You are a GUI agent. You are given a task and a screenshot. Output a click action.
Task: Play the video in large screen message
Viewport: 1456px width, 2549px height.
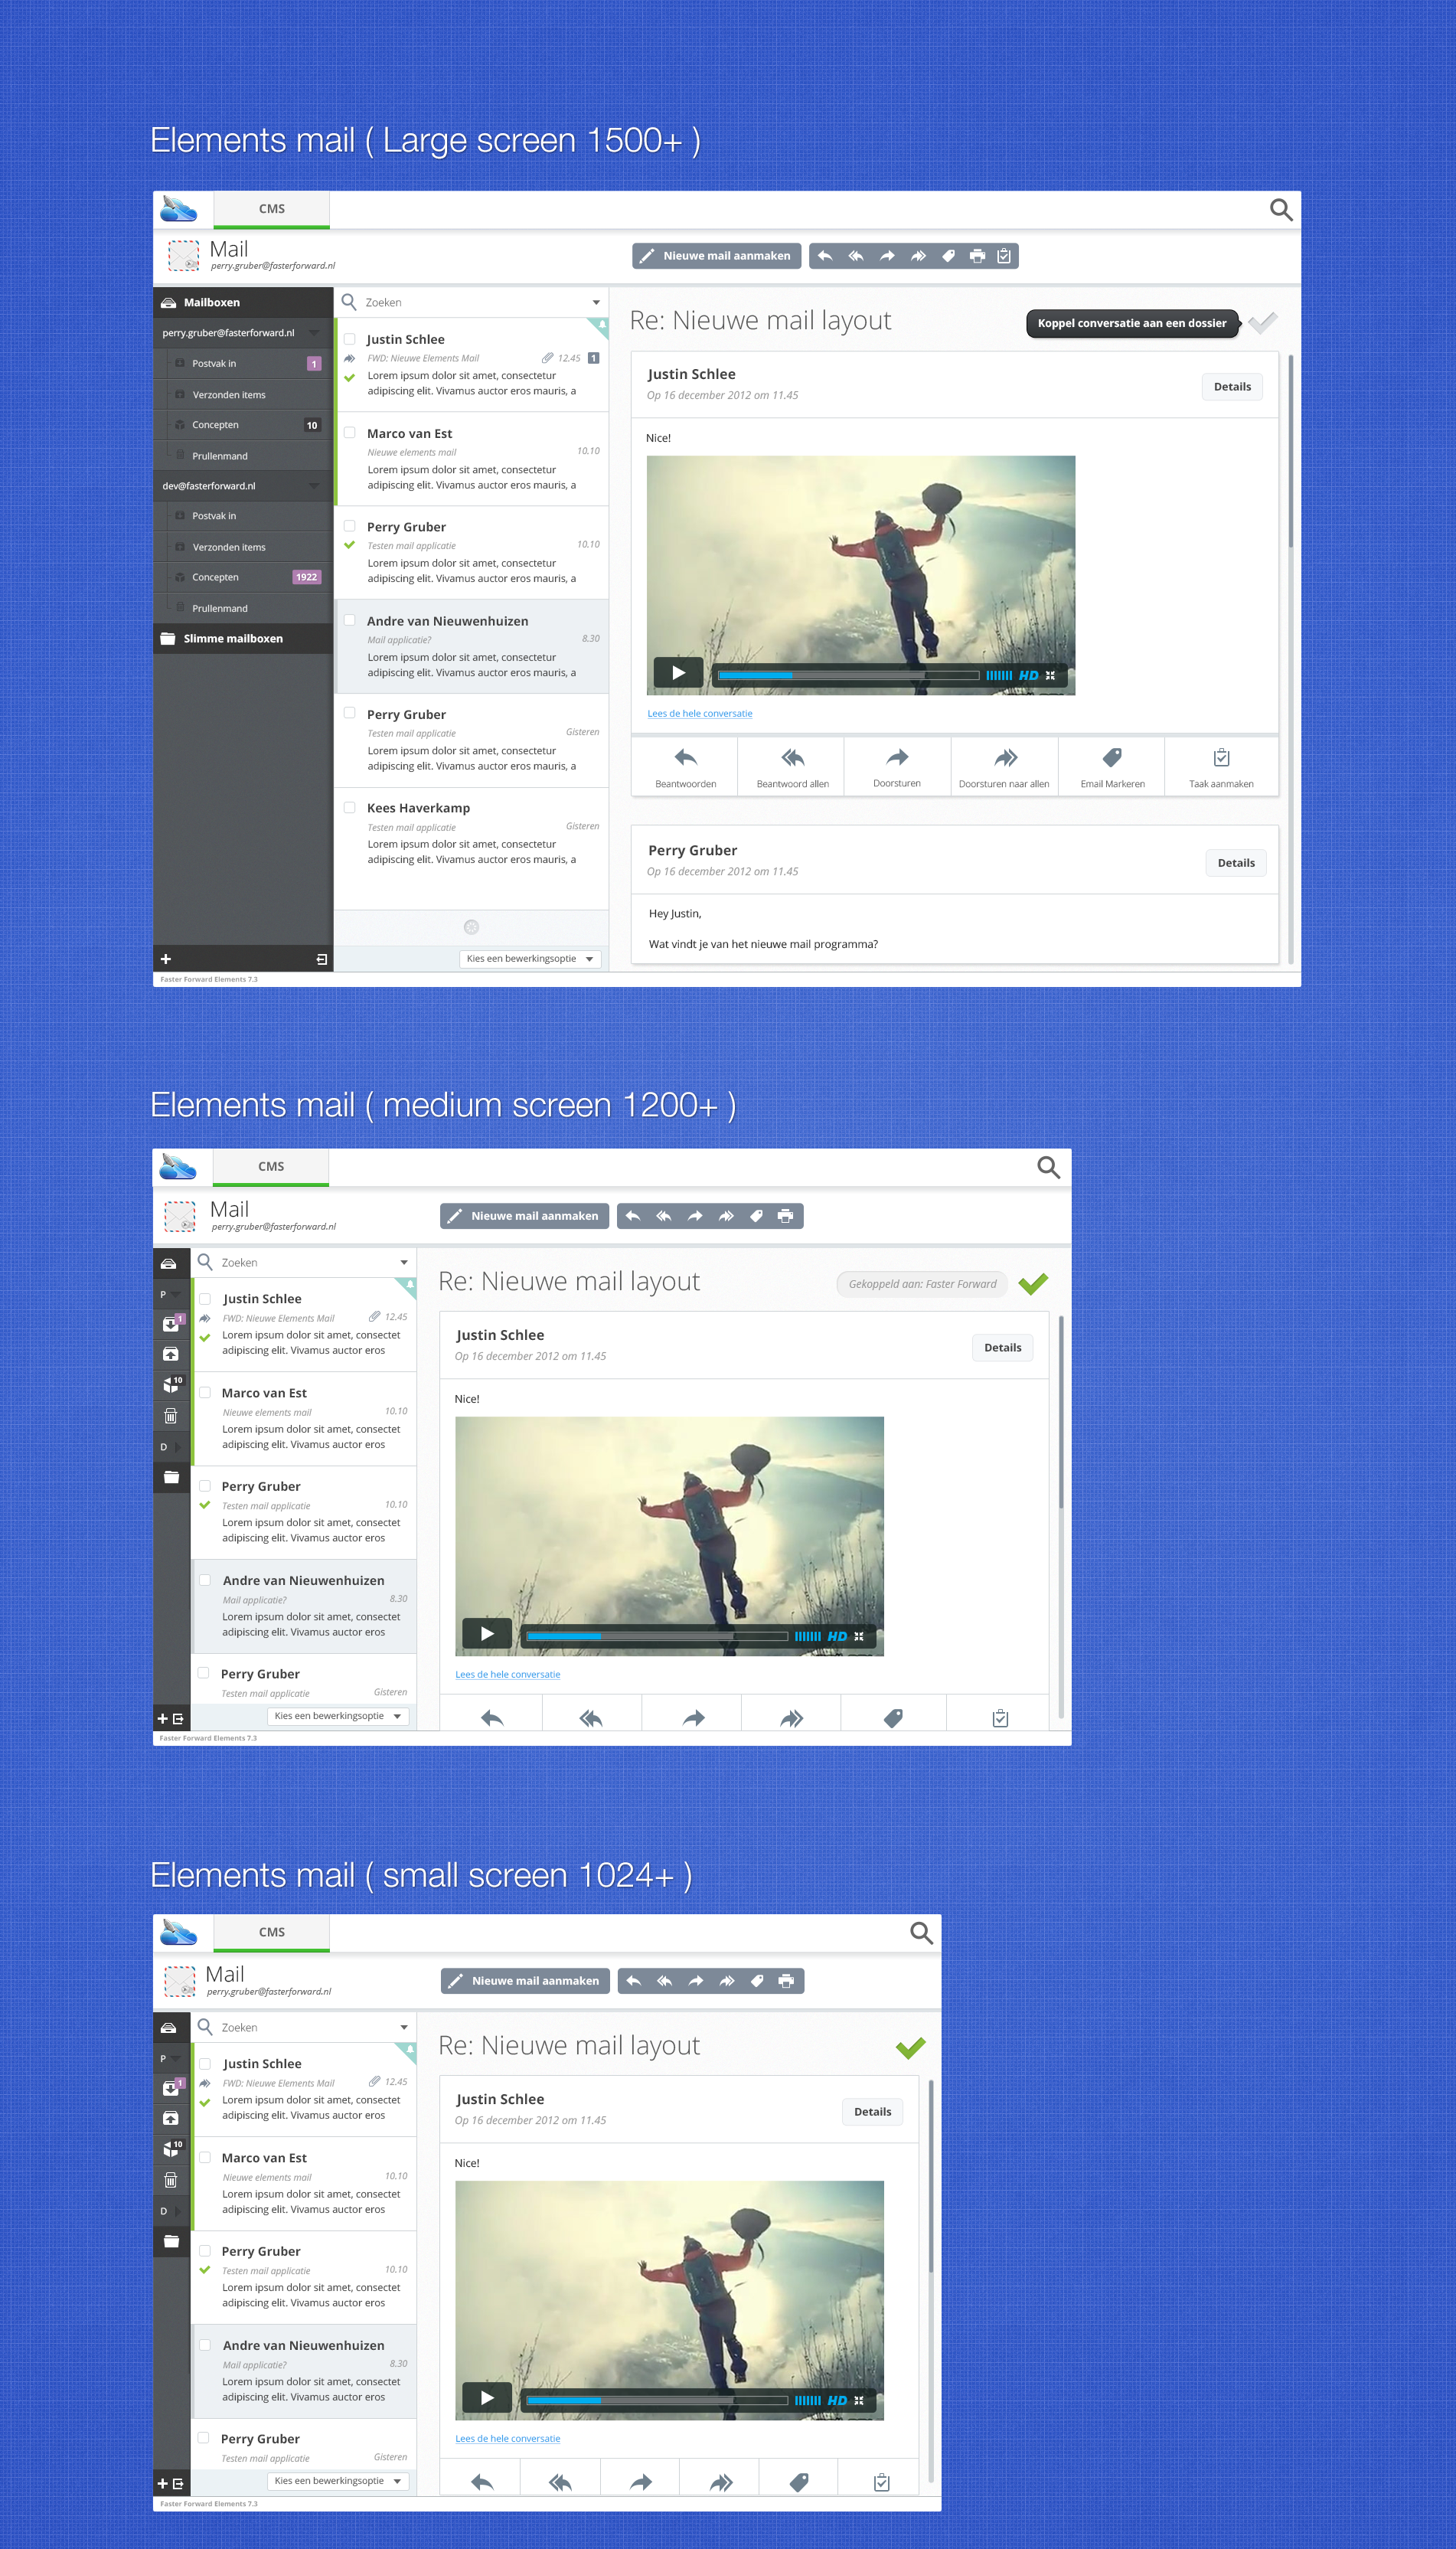(678, 673)
